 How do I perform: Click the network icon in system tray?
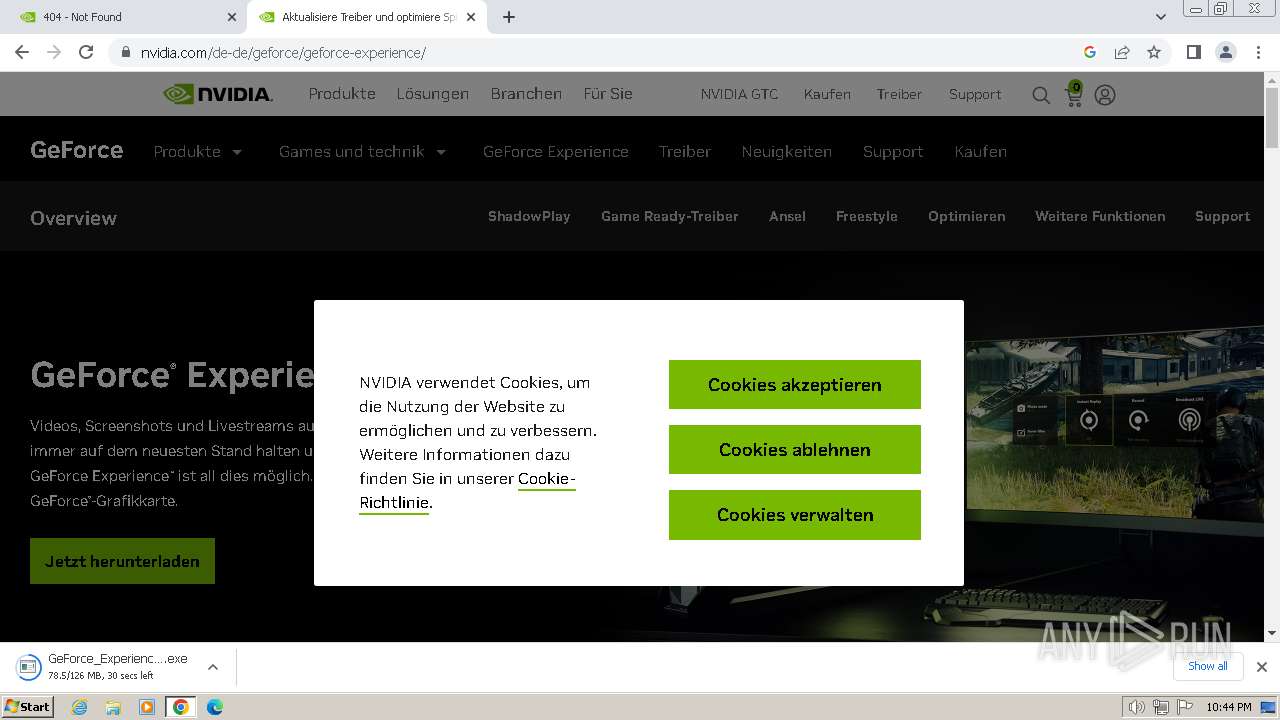click(x=1160, y=707)
